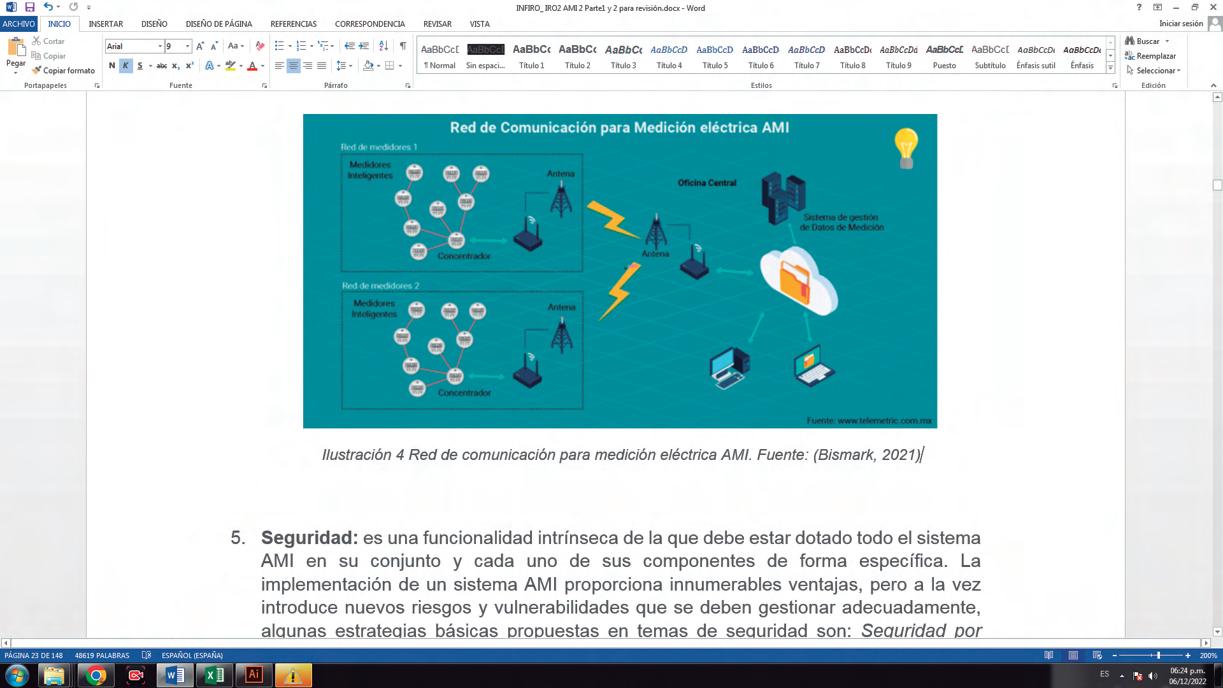Toggle underline (S) formatting

[139, 66]
